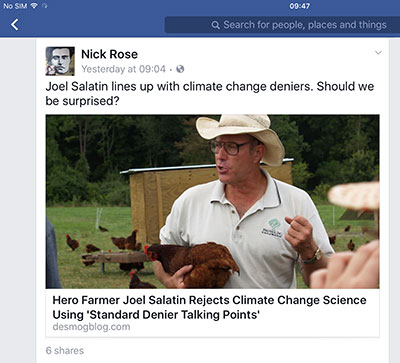Image resolution: width=400 pixels, height=363 pixels.
Task: Click the Wi-Fi status icon
Action: (34, 6)
